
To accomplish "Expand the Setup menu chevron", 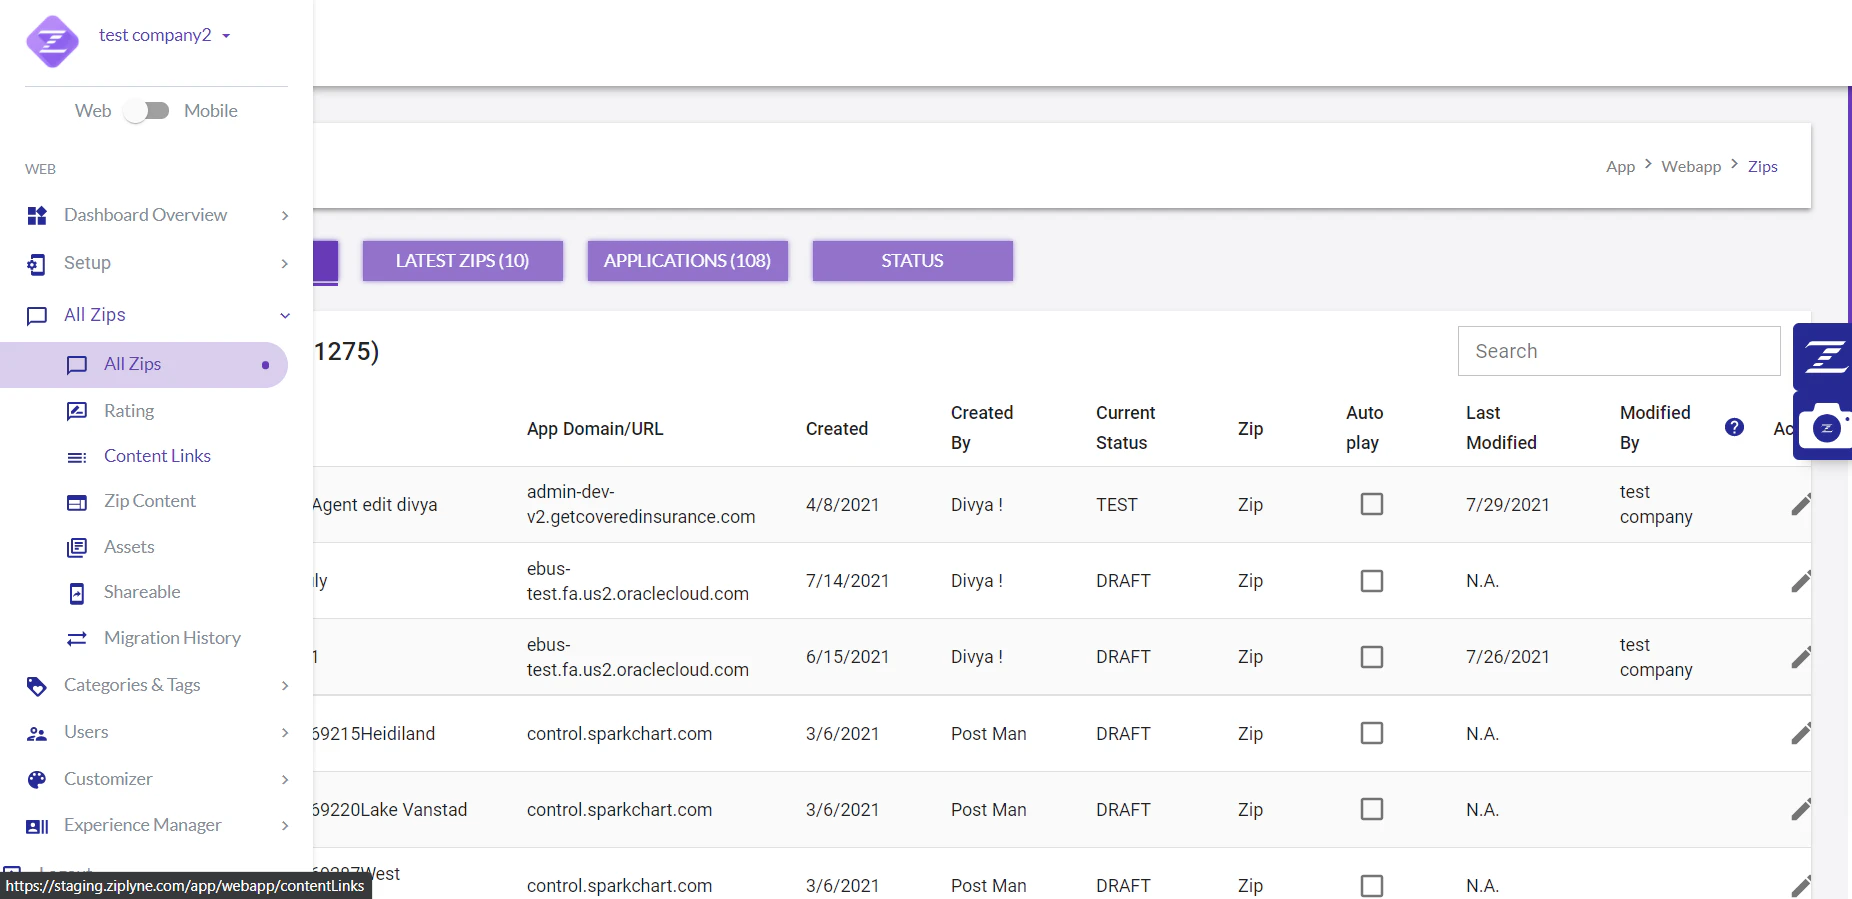I will click(285, 264).
